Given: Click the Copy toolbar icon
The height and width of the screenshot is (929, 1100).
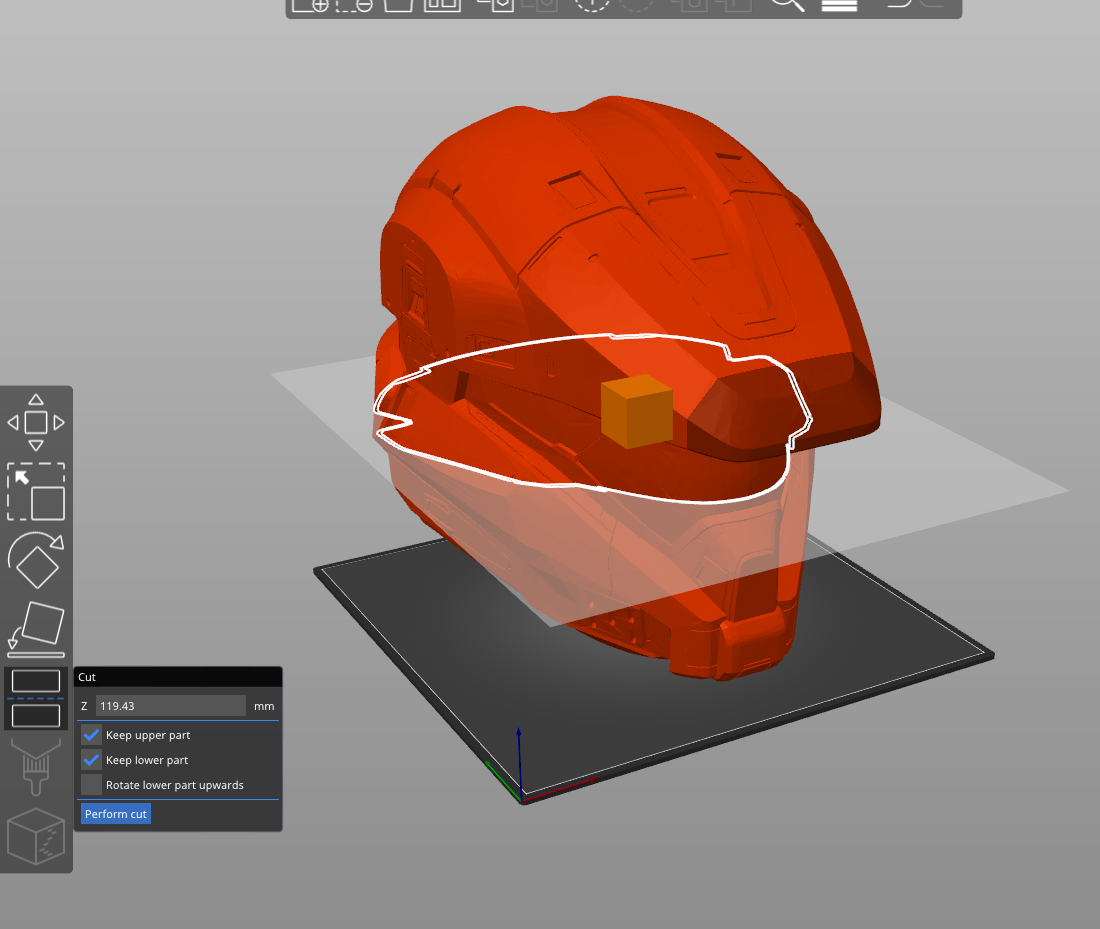Looking at the screenshot, I should click(495, 5).
